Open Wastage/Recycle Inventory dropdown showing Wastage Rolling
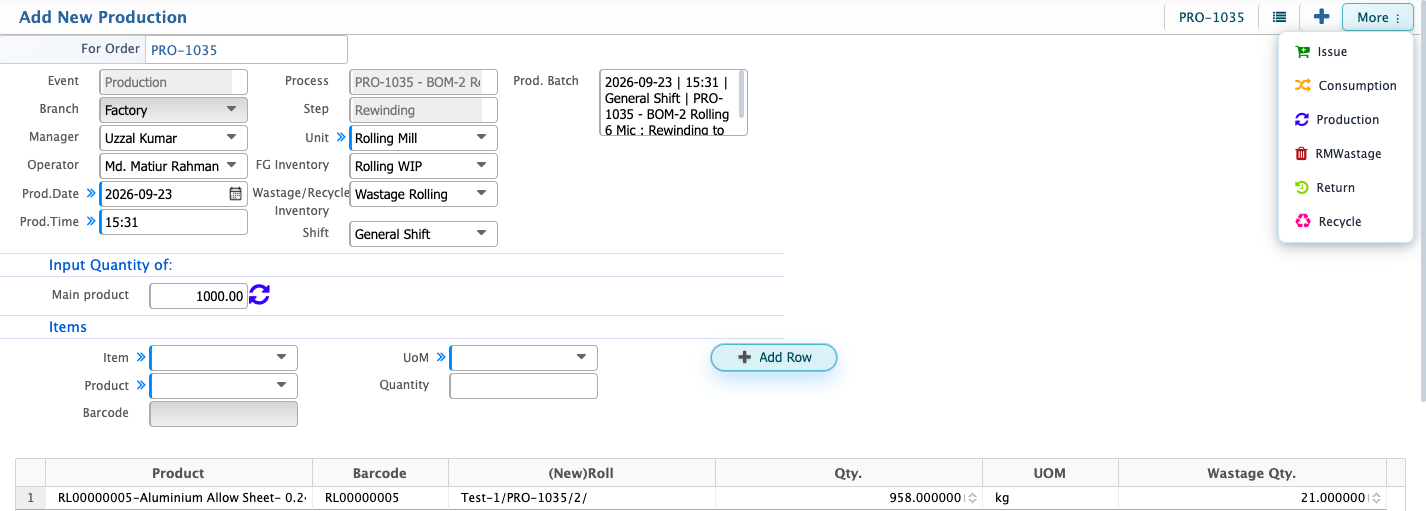The image size is (1426, 511). 424,194
